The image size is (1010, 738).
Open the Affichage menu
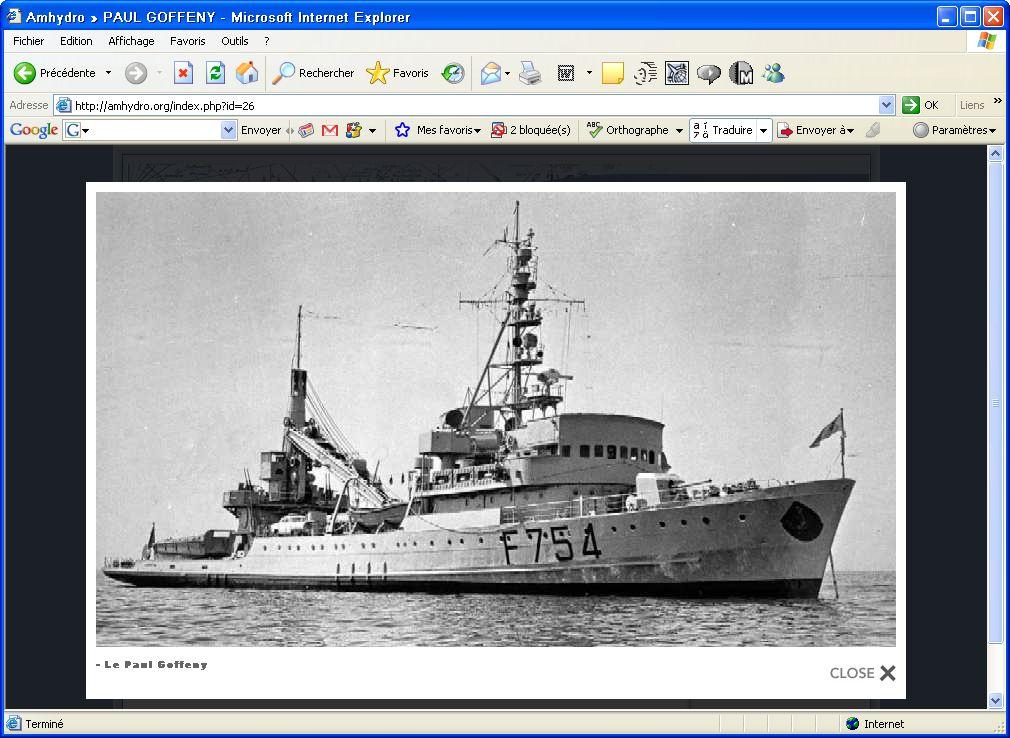pos(131,41)
